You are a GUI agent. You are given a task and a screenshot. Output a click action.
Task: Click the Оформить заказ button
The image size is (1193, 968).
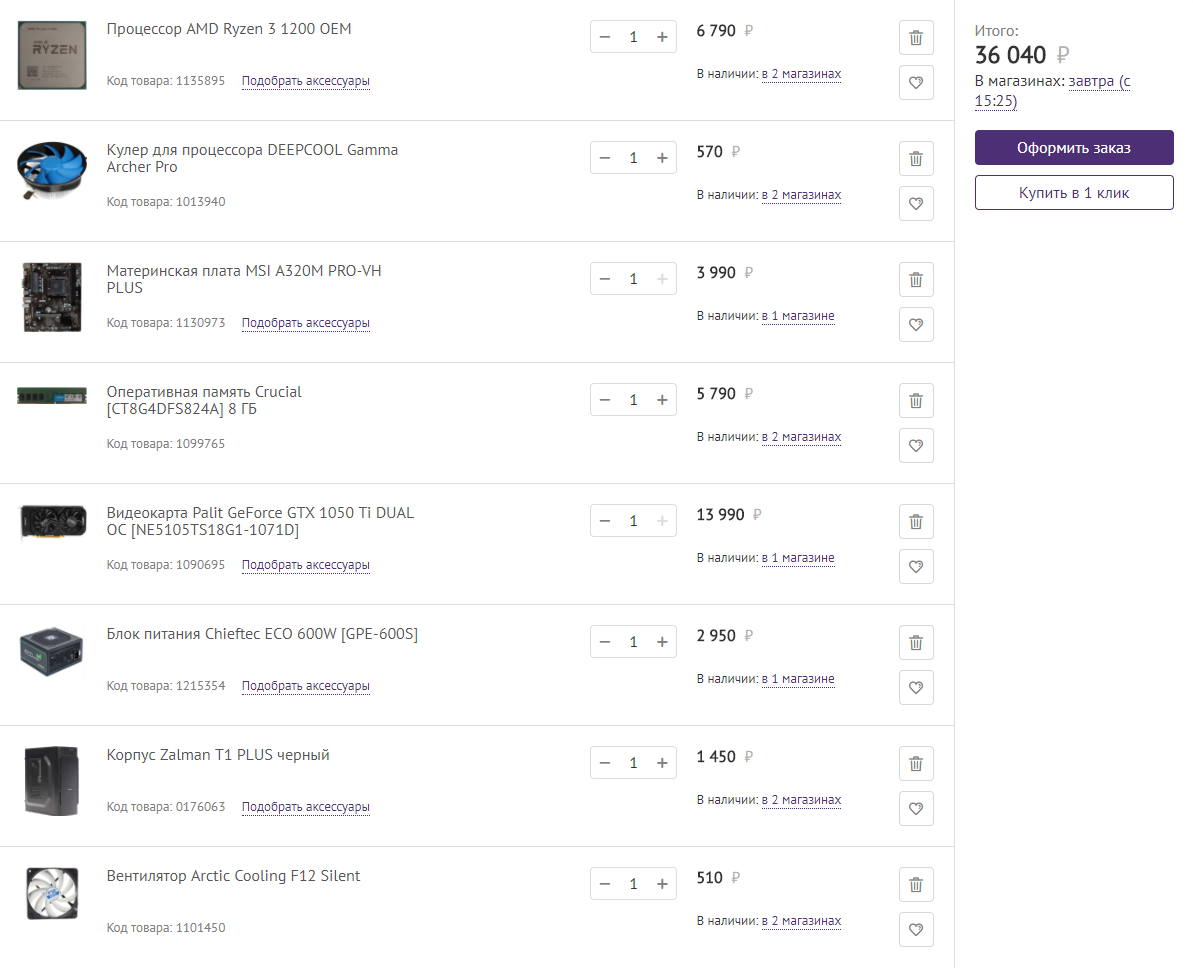[x=1074, y=148]
